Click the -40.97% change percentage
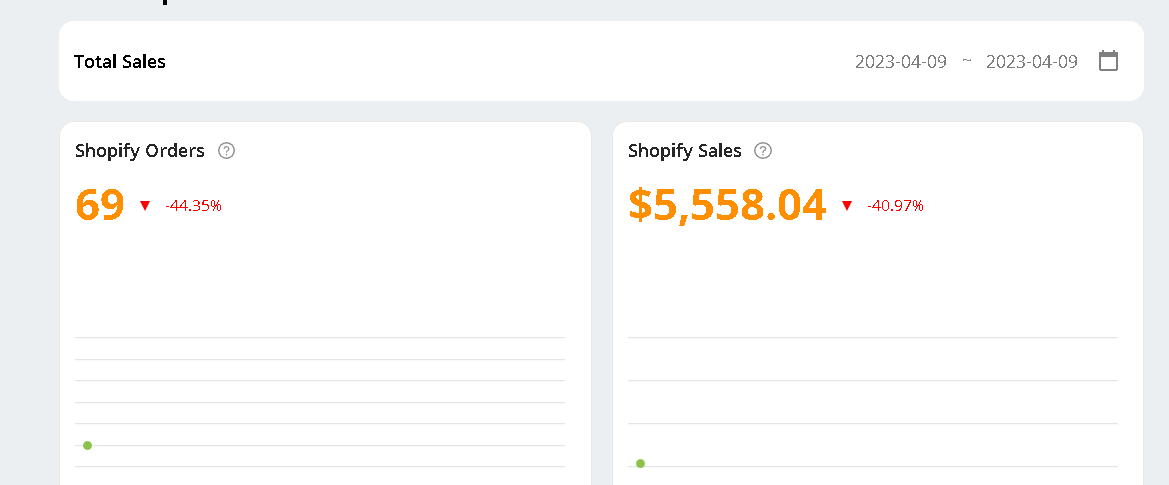This screenshot has width=1169, height=485. coord(895,206)
